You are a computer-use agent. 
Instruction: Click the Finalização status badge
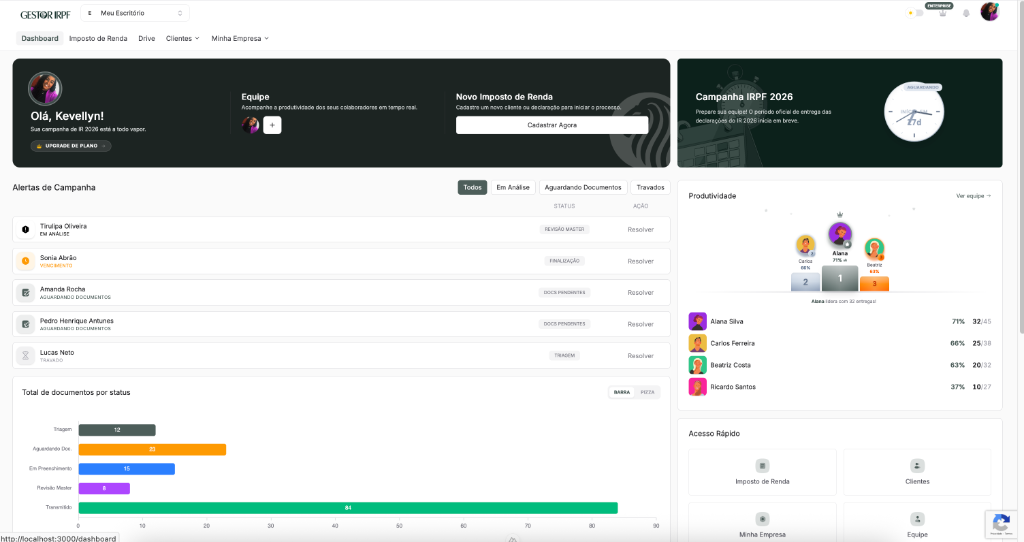564,261
